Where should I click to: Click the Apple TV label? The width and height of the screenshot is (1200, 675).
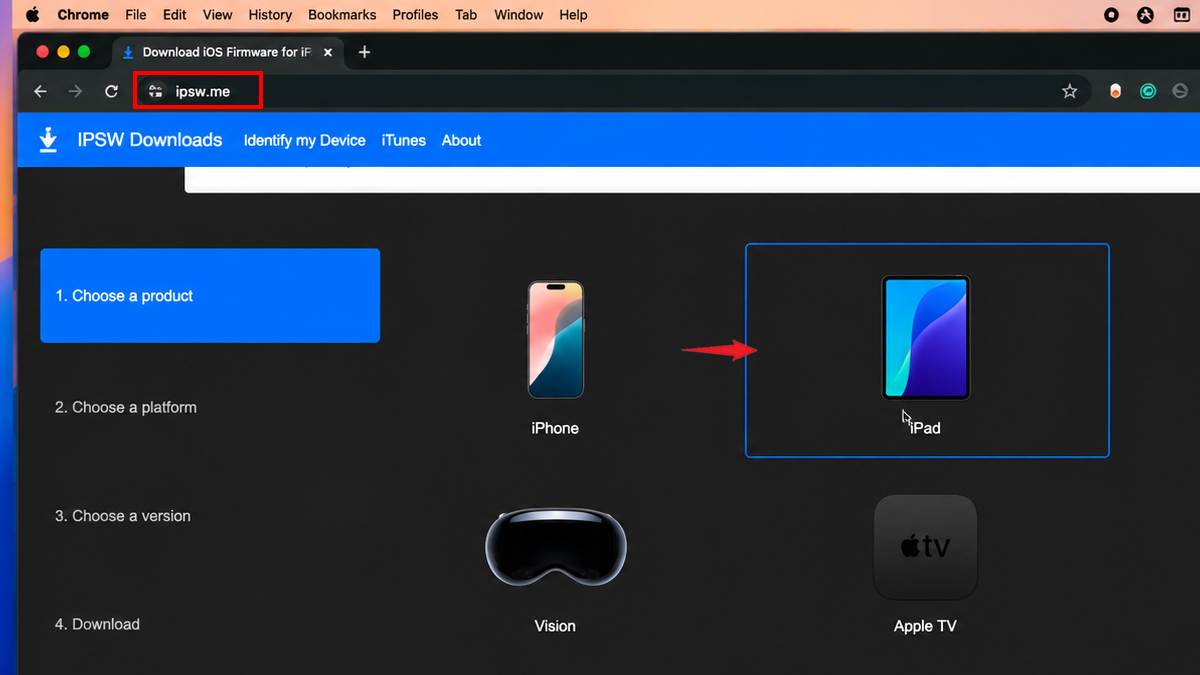925,626
